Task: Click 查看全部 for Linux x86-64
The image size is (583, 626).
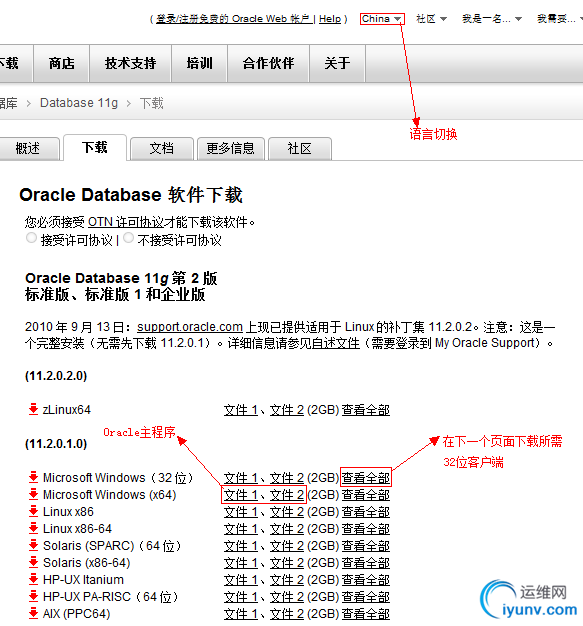Action: point(366,529)
